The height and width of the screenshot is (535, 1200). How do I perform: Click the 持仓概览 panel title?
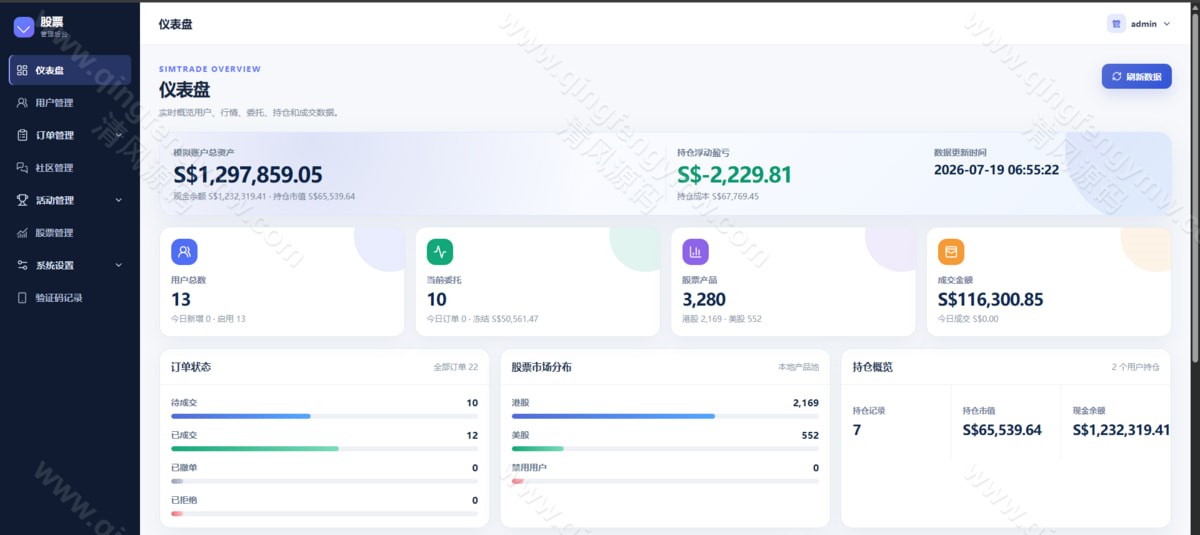pos(872,367)
